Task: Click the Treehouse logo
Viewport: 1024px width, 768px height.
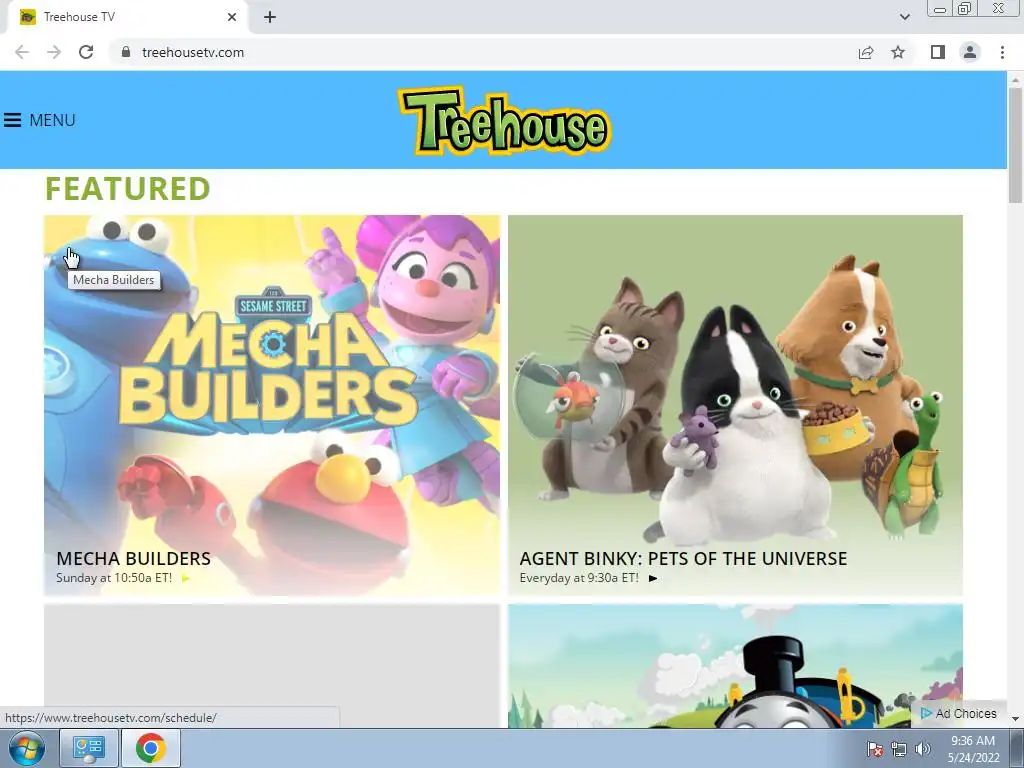Action: [x=504, y=121]
